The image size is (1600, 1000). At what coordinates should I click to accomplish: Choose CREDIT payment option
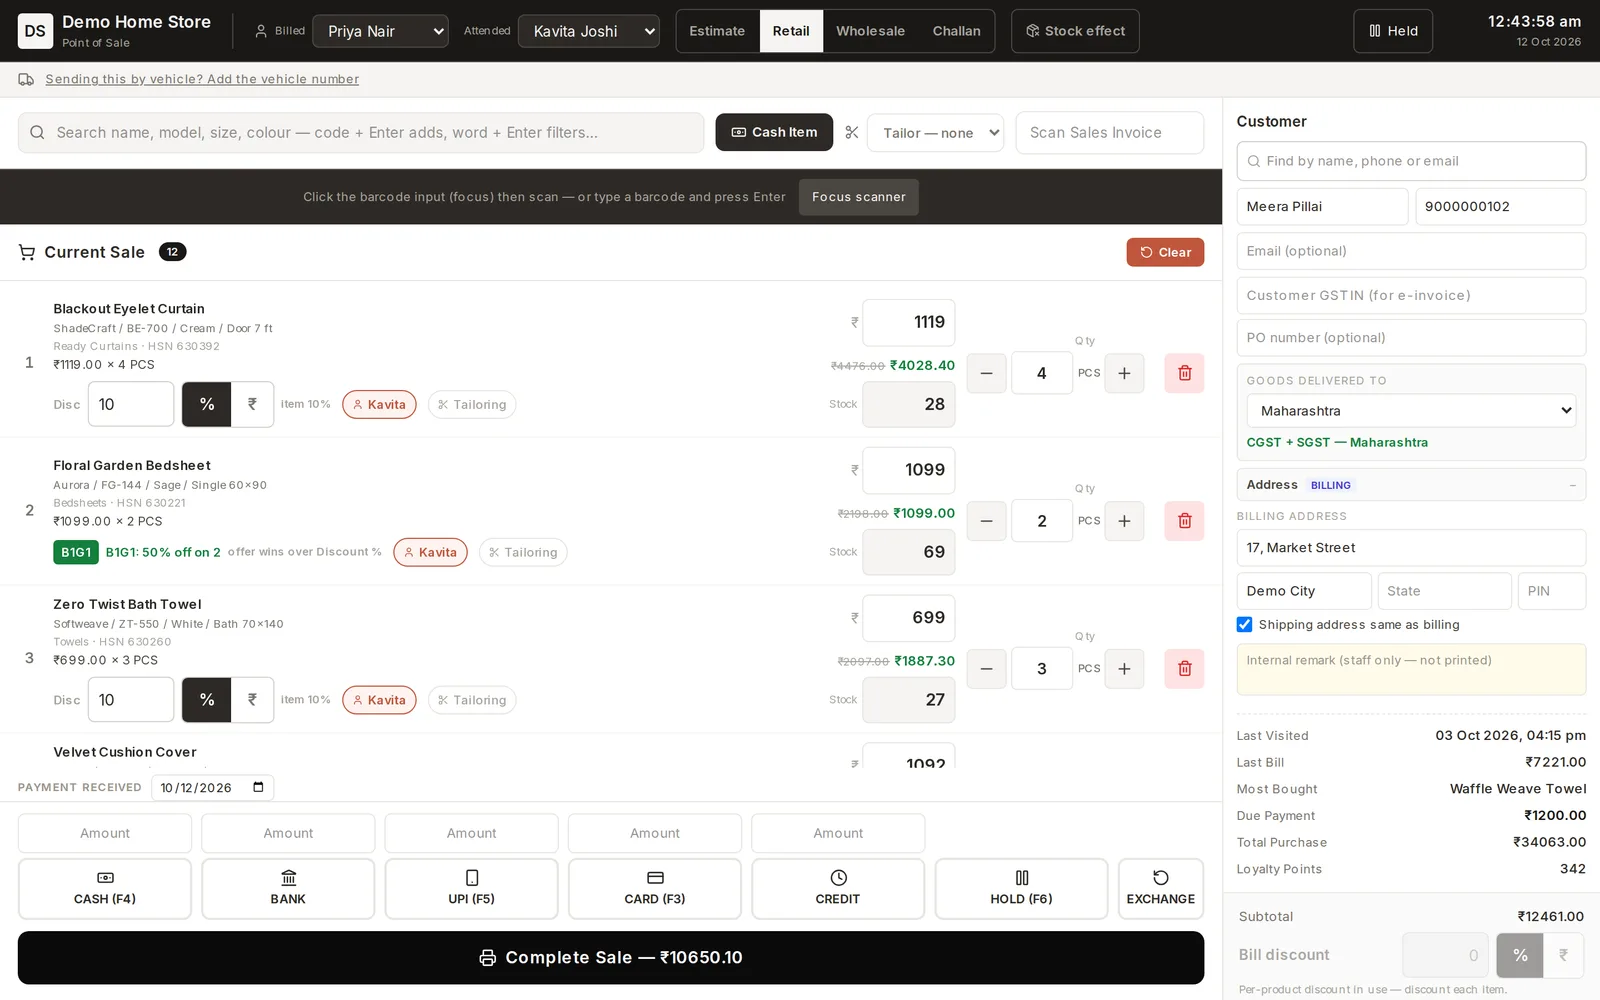click(838, 888)
